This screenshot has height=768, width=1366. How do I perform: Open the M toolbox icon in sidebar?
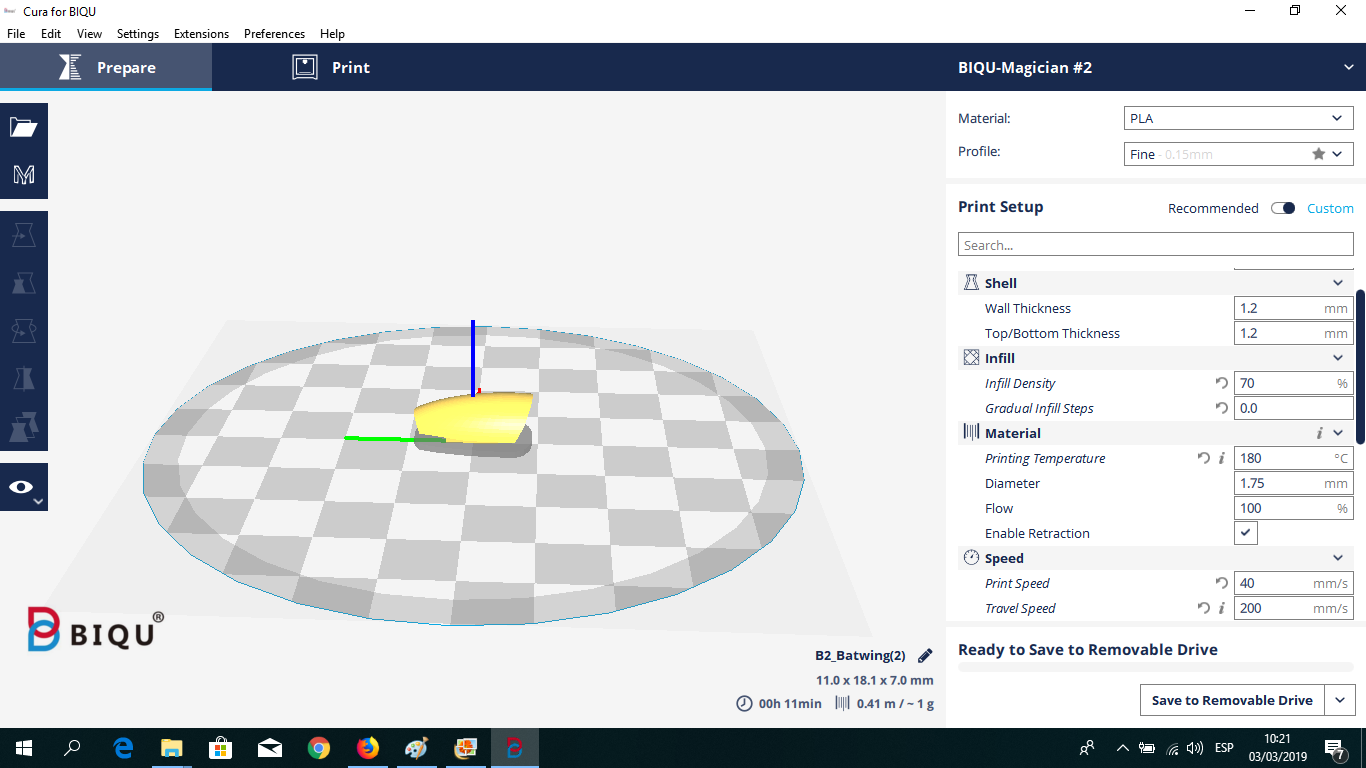[24, 175]
